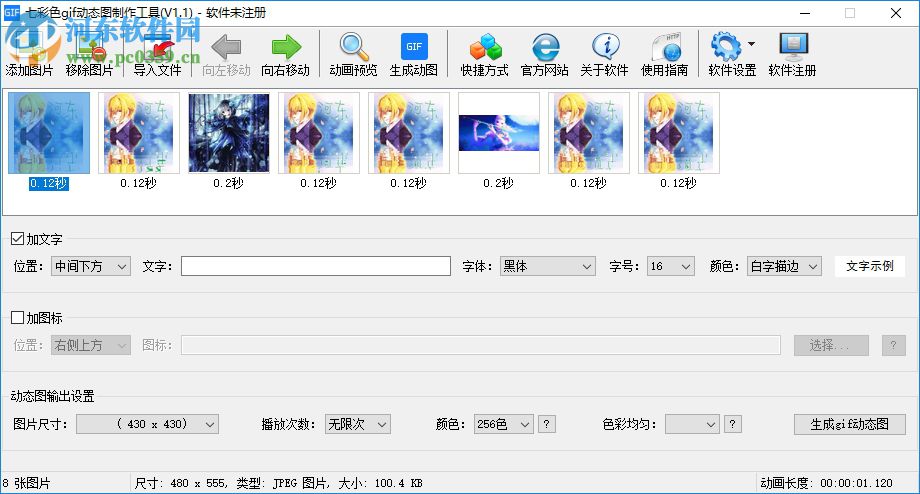Open the image size dropdown (430 x 430)
Viewport: 920px width, 494px height.
(147, 424)
